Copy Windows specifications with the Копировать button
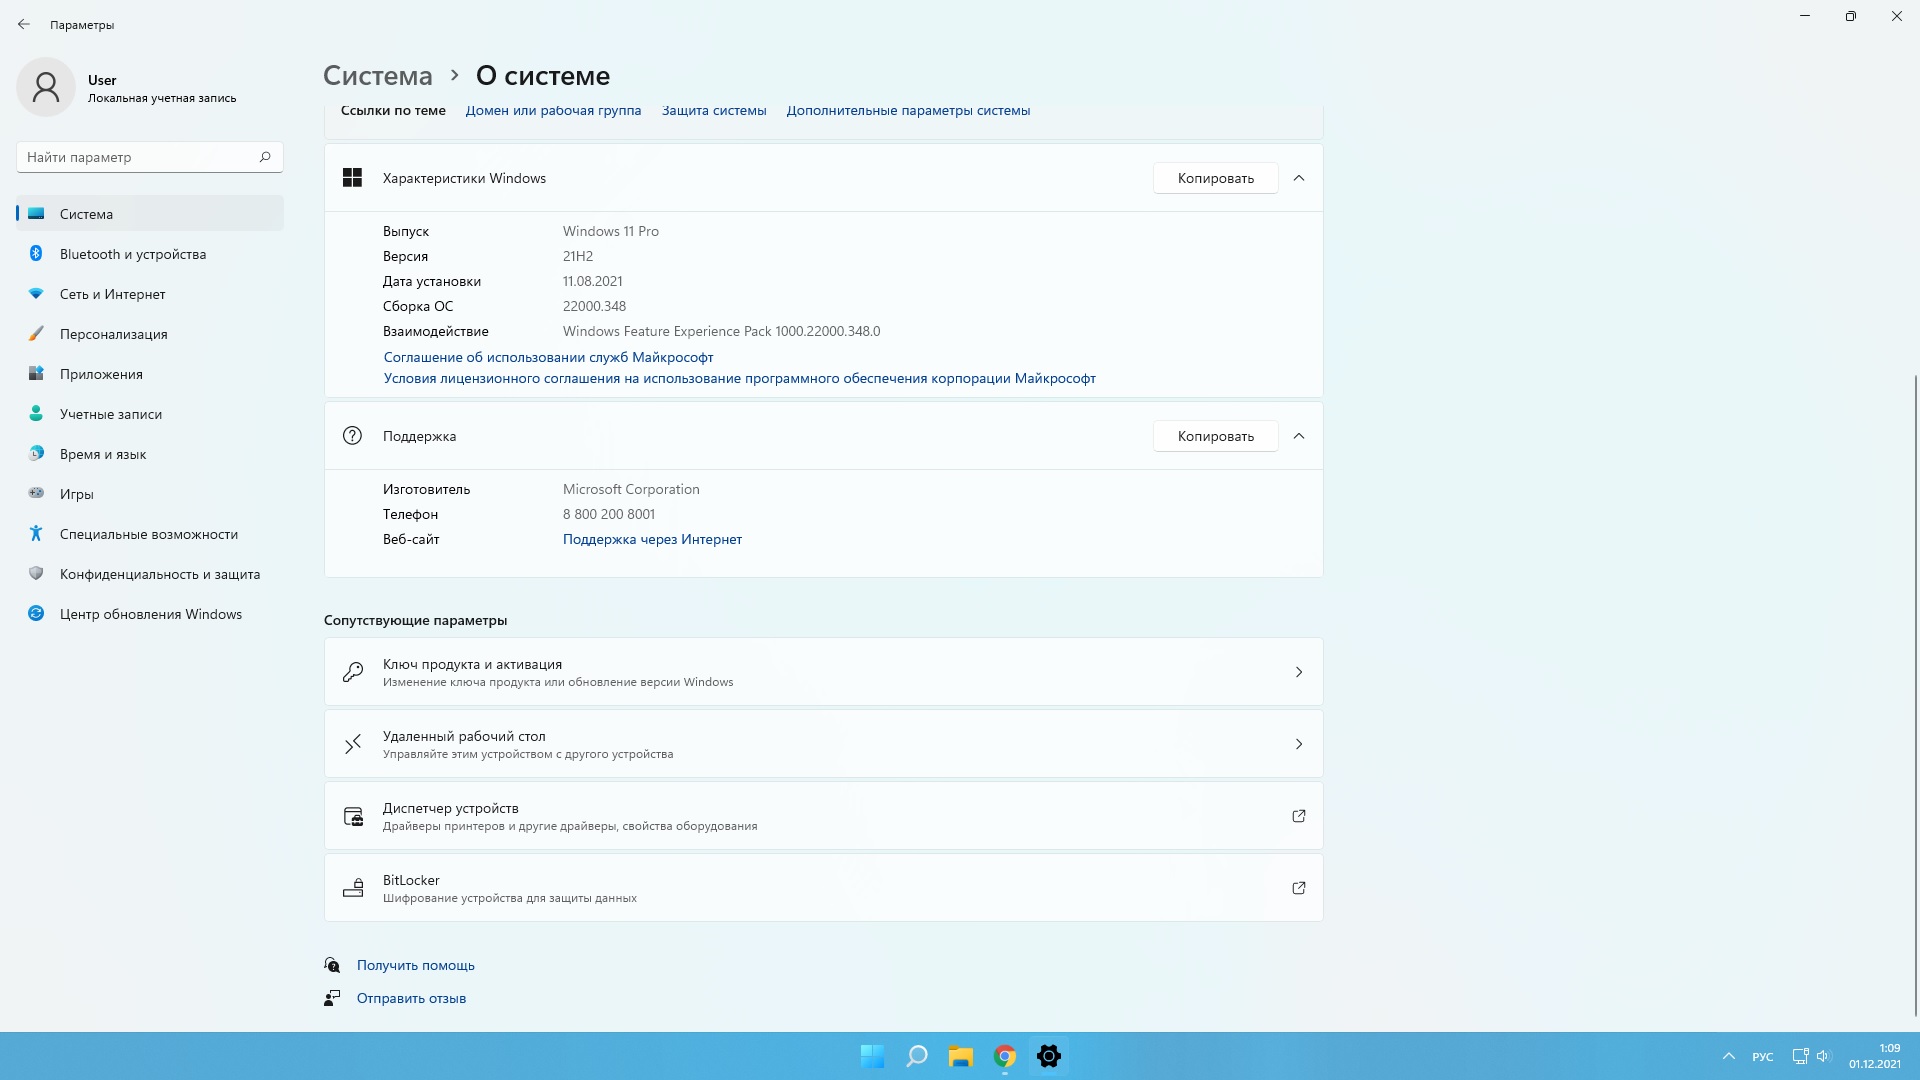The image size is (1920, 1080). (x=1215, y=178)
